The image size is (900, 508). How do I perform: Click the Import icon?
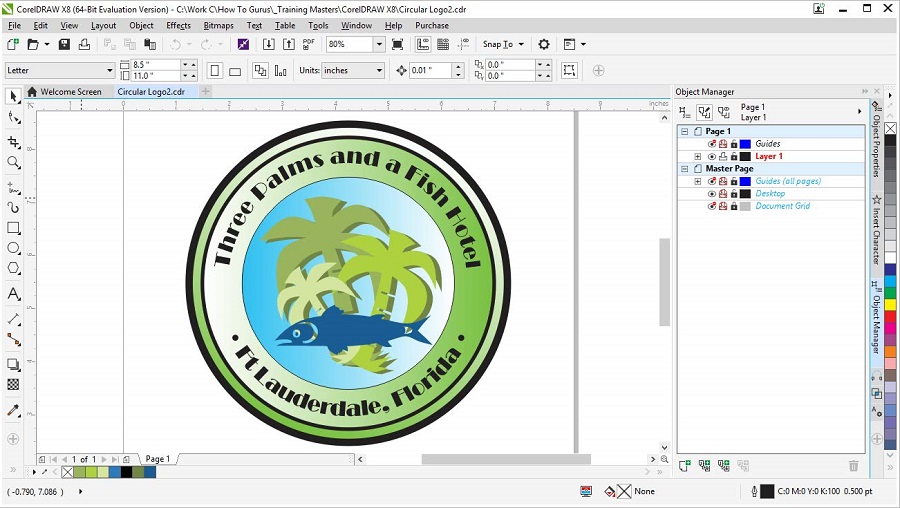pyautogui.click(x=268, y=44)
